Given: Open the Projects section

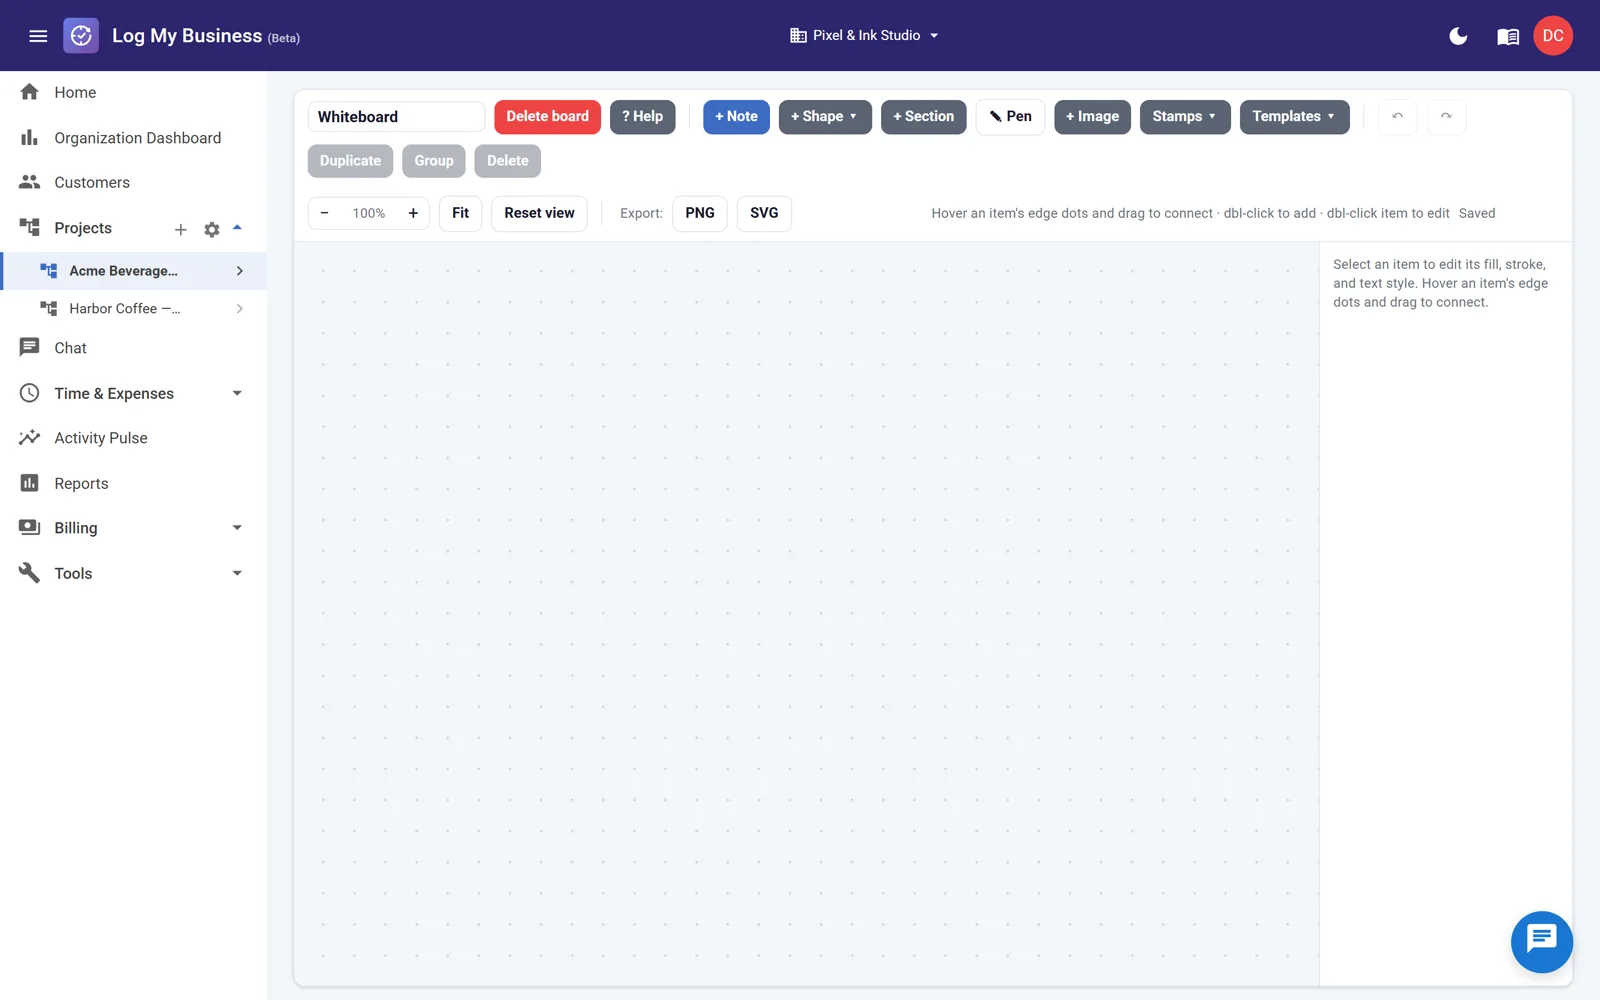Looking at the screenshot, I should (83, 228).
